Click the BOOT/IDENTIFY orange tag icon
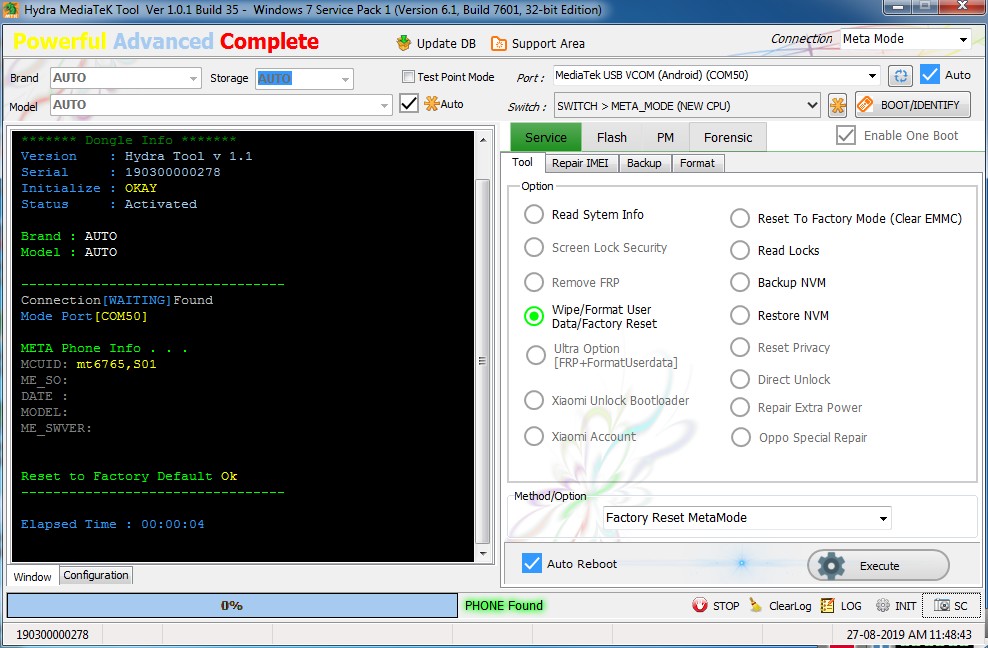This screenshot has height=648, width=988. click(x=866, y=105)
